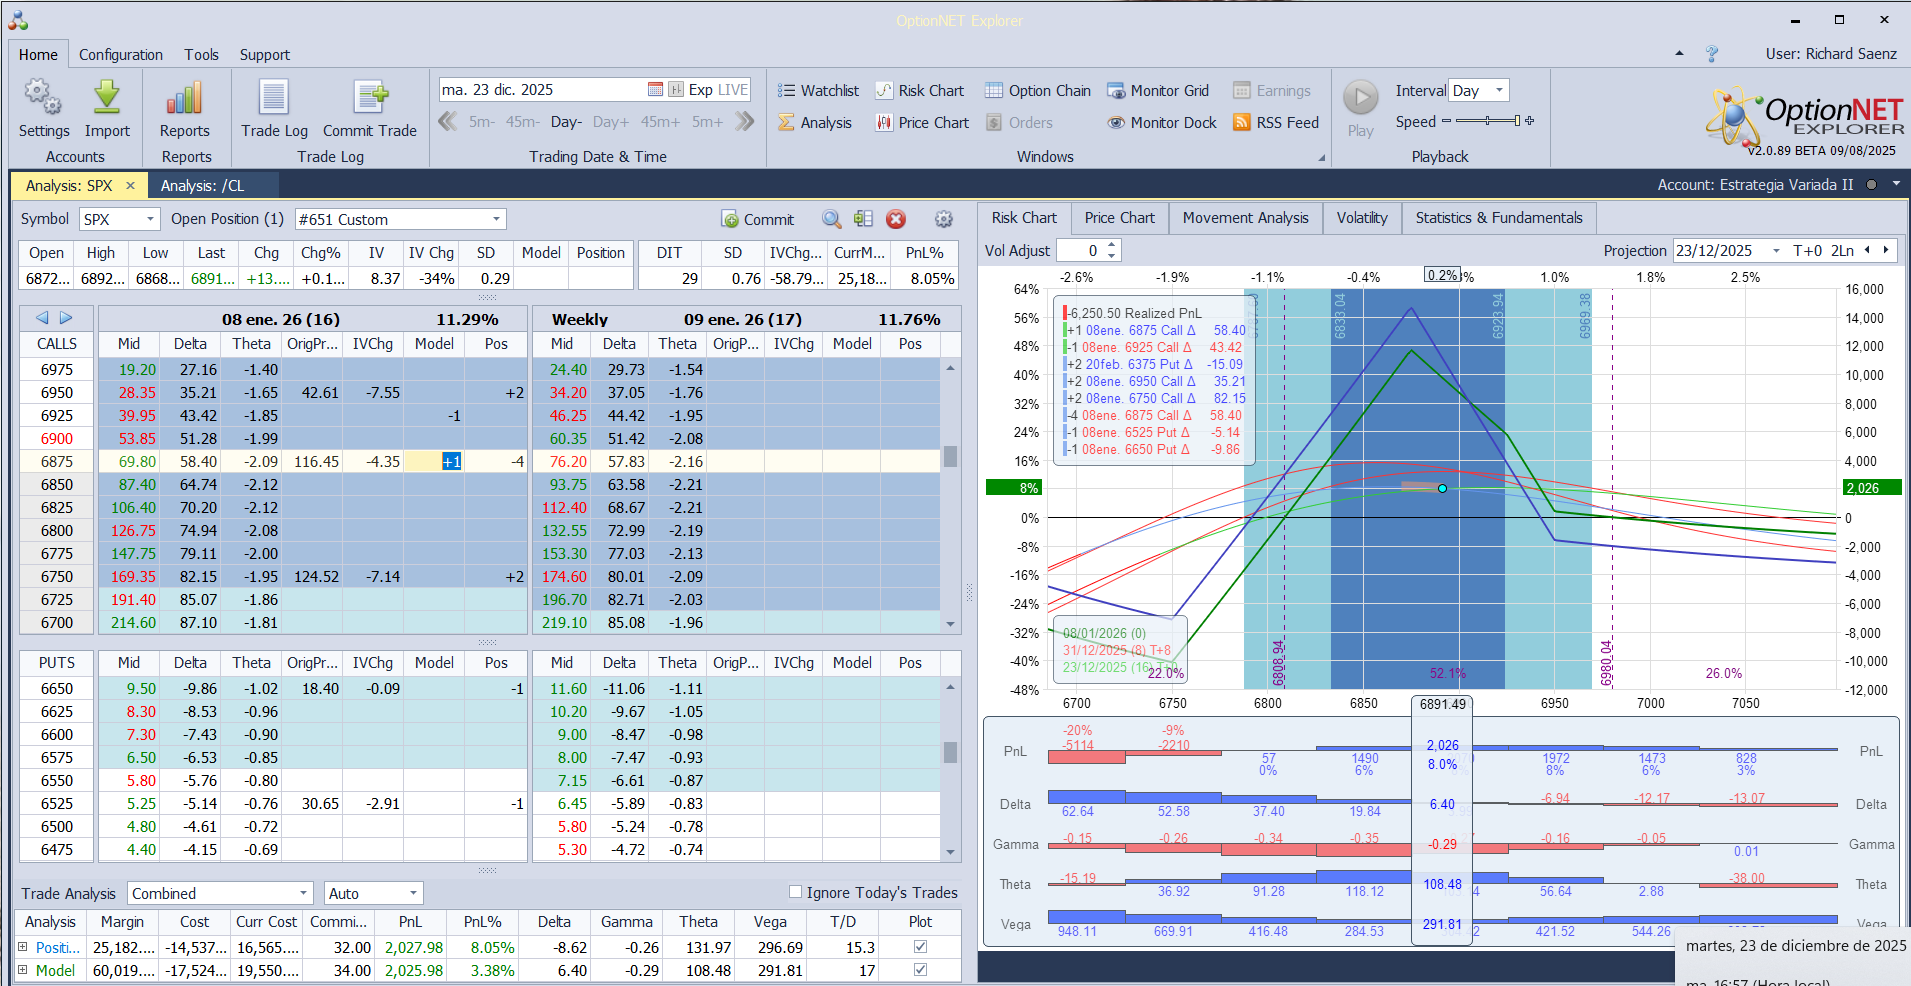
Task: Switch to Analysis: /CL tab
Action: [x=203, y=185]
